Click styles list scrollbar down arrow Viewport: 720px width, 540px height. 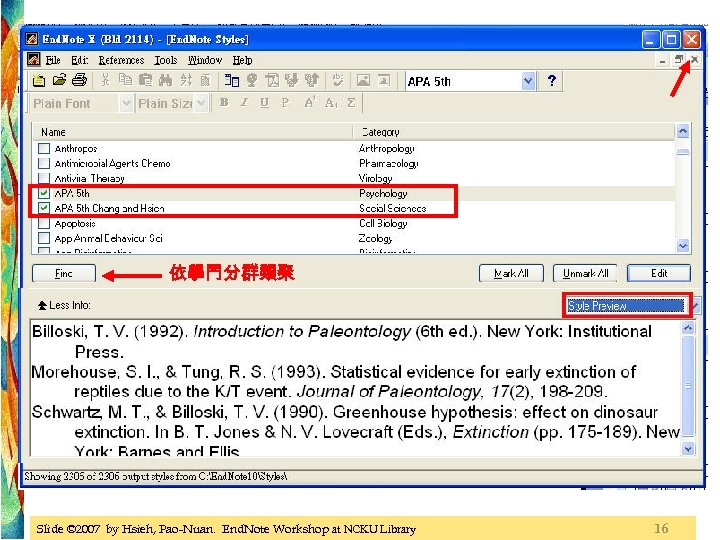(x=683, y=246)
